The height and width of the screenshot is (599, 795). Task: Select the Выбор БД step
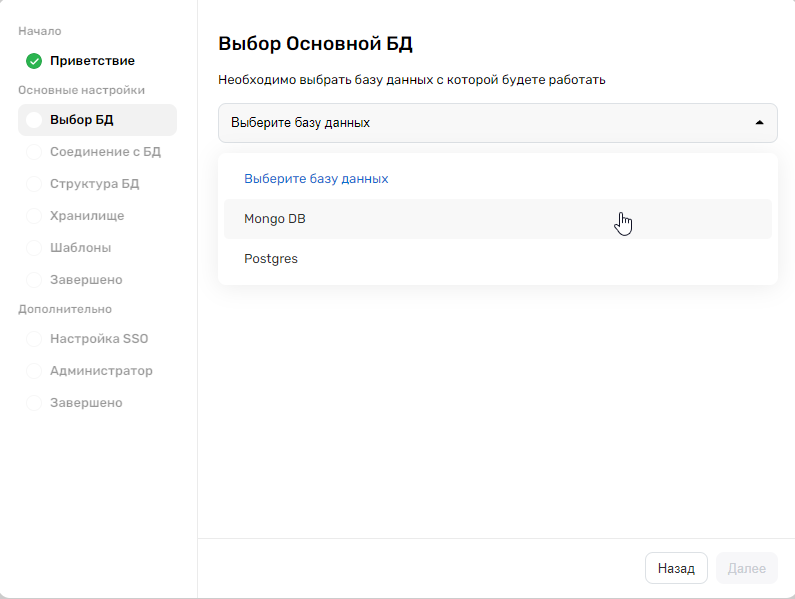[x=97, y=120]
